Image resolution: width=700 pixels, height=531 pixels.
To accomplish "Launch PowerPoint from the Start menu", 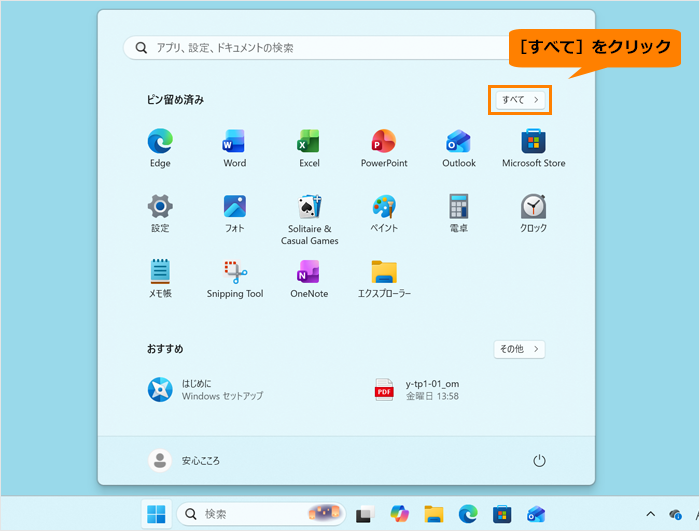I will 384,148.
